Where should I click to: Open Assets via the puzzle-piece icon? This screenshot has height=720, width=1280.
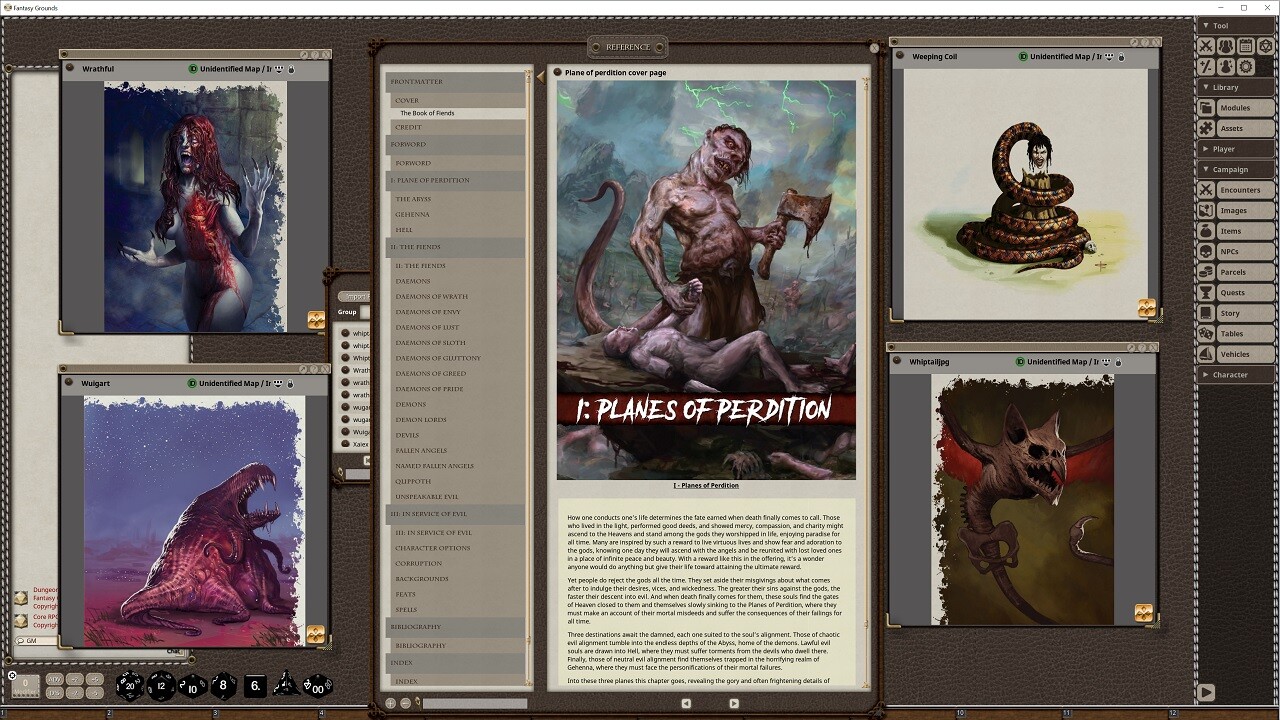tap(1205, 128)
